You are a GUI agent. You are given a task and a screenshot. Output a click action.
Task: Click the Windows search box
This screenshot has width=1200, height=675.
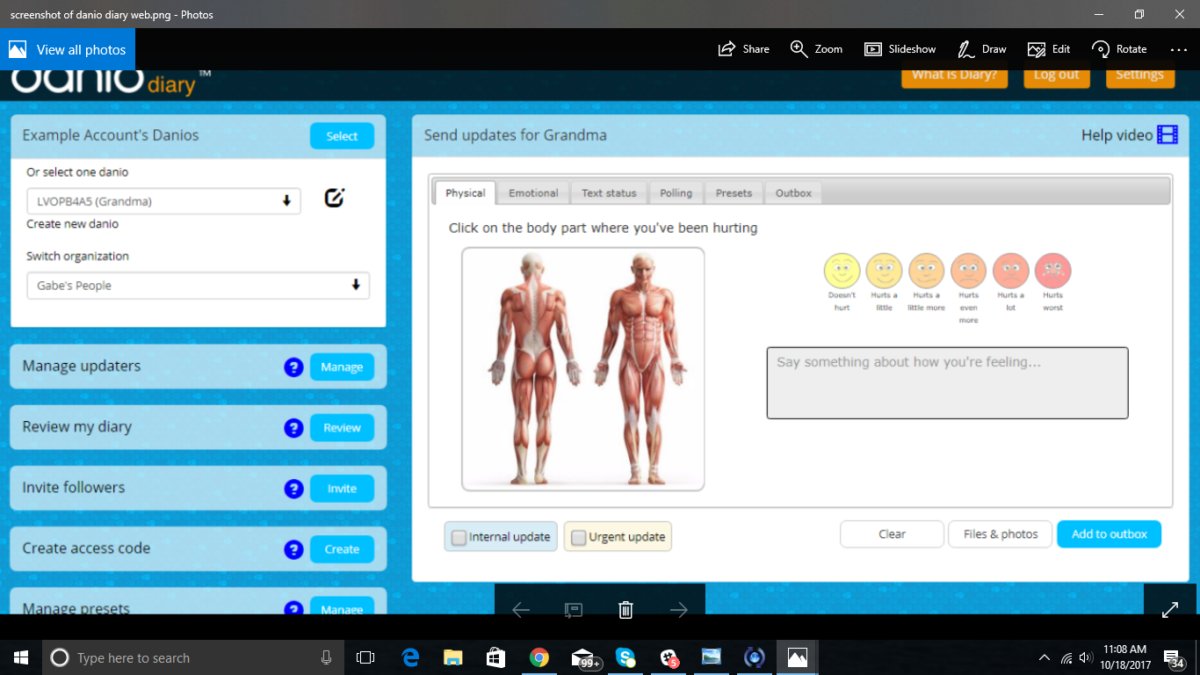191,657
